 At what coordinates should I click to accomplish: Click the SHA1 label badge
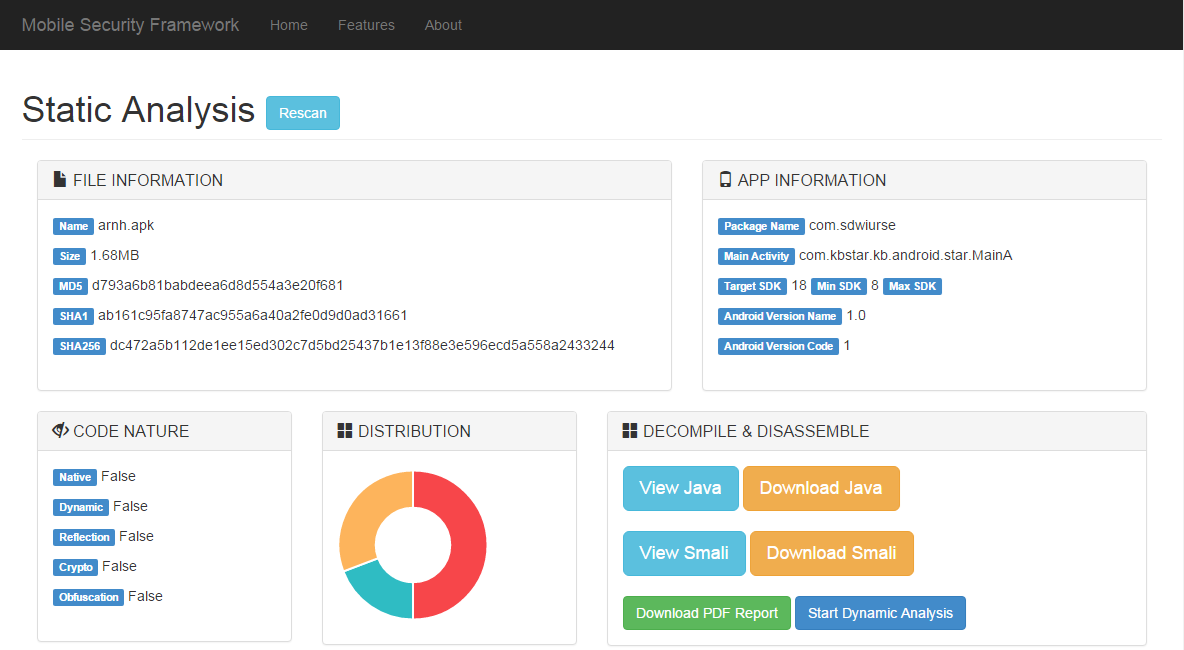[x=73, y=316]
